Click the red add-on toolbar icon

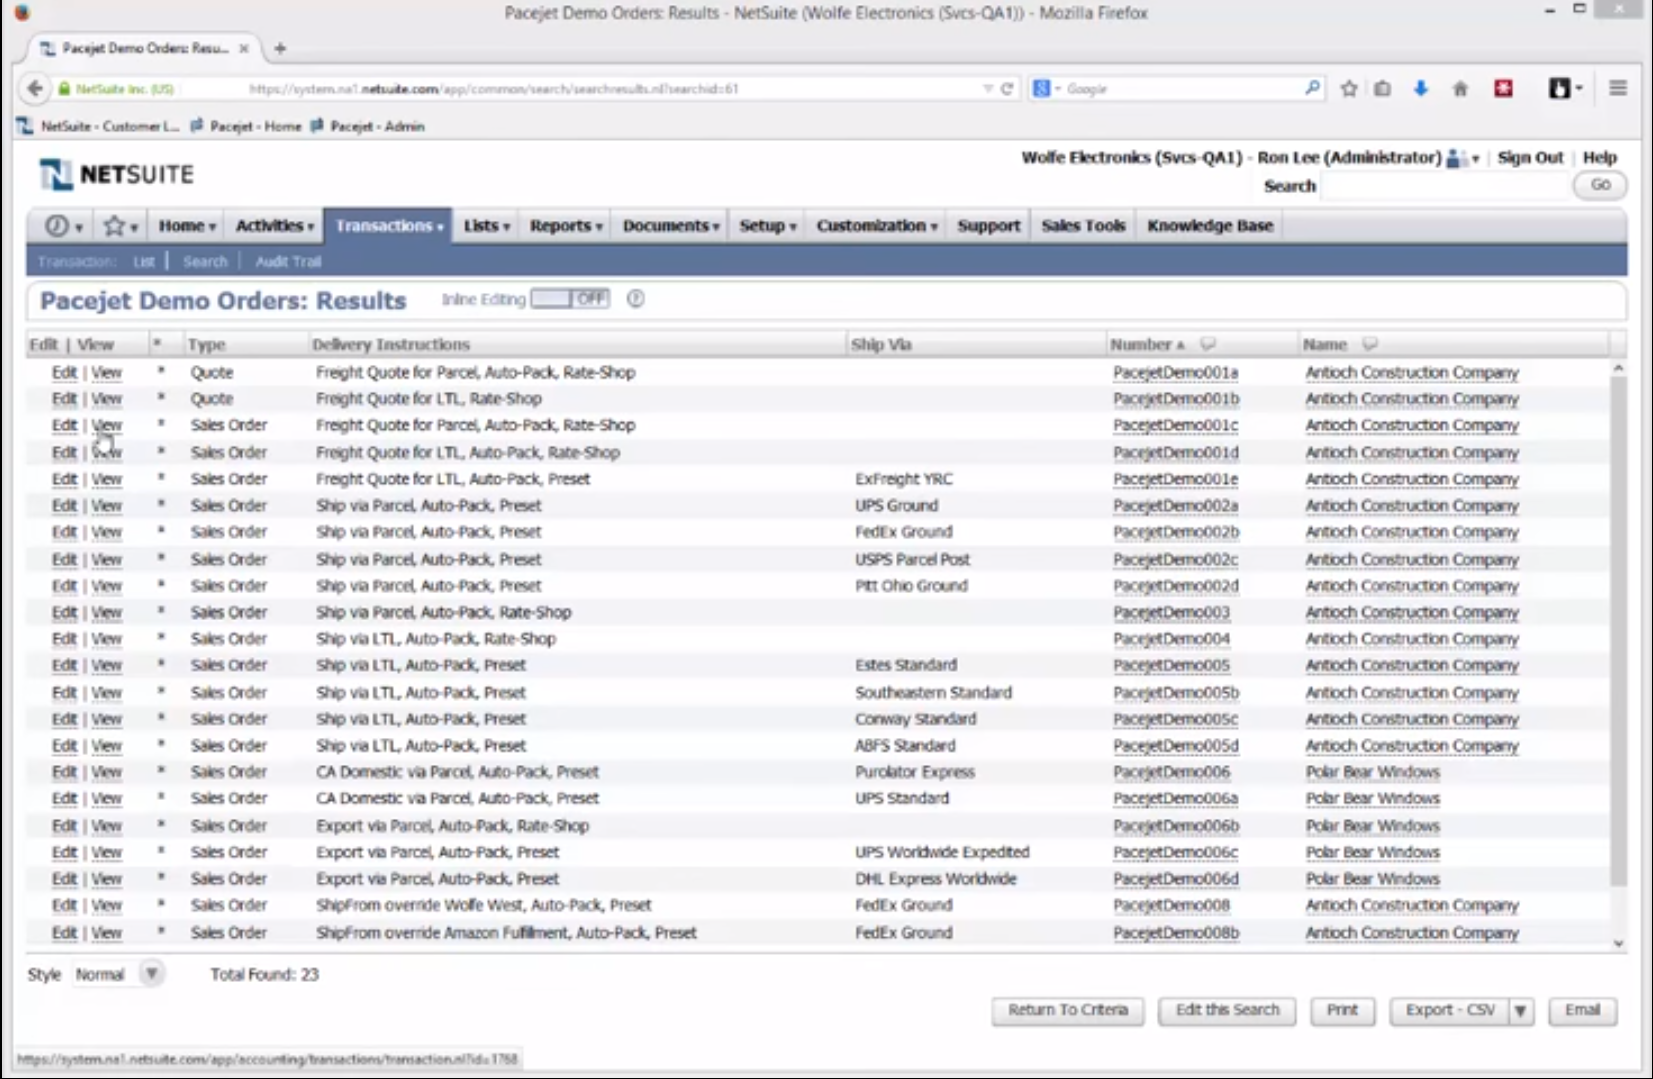tap(1503, 88)
